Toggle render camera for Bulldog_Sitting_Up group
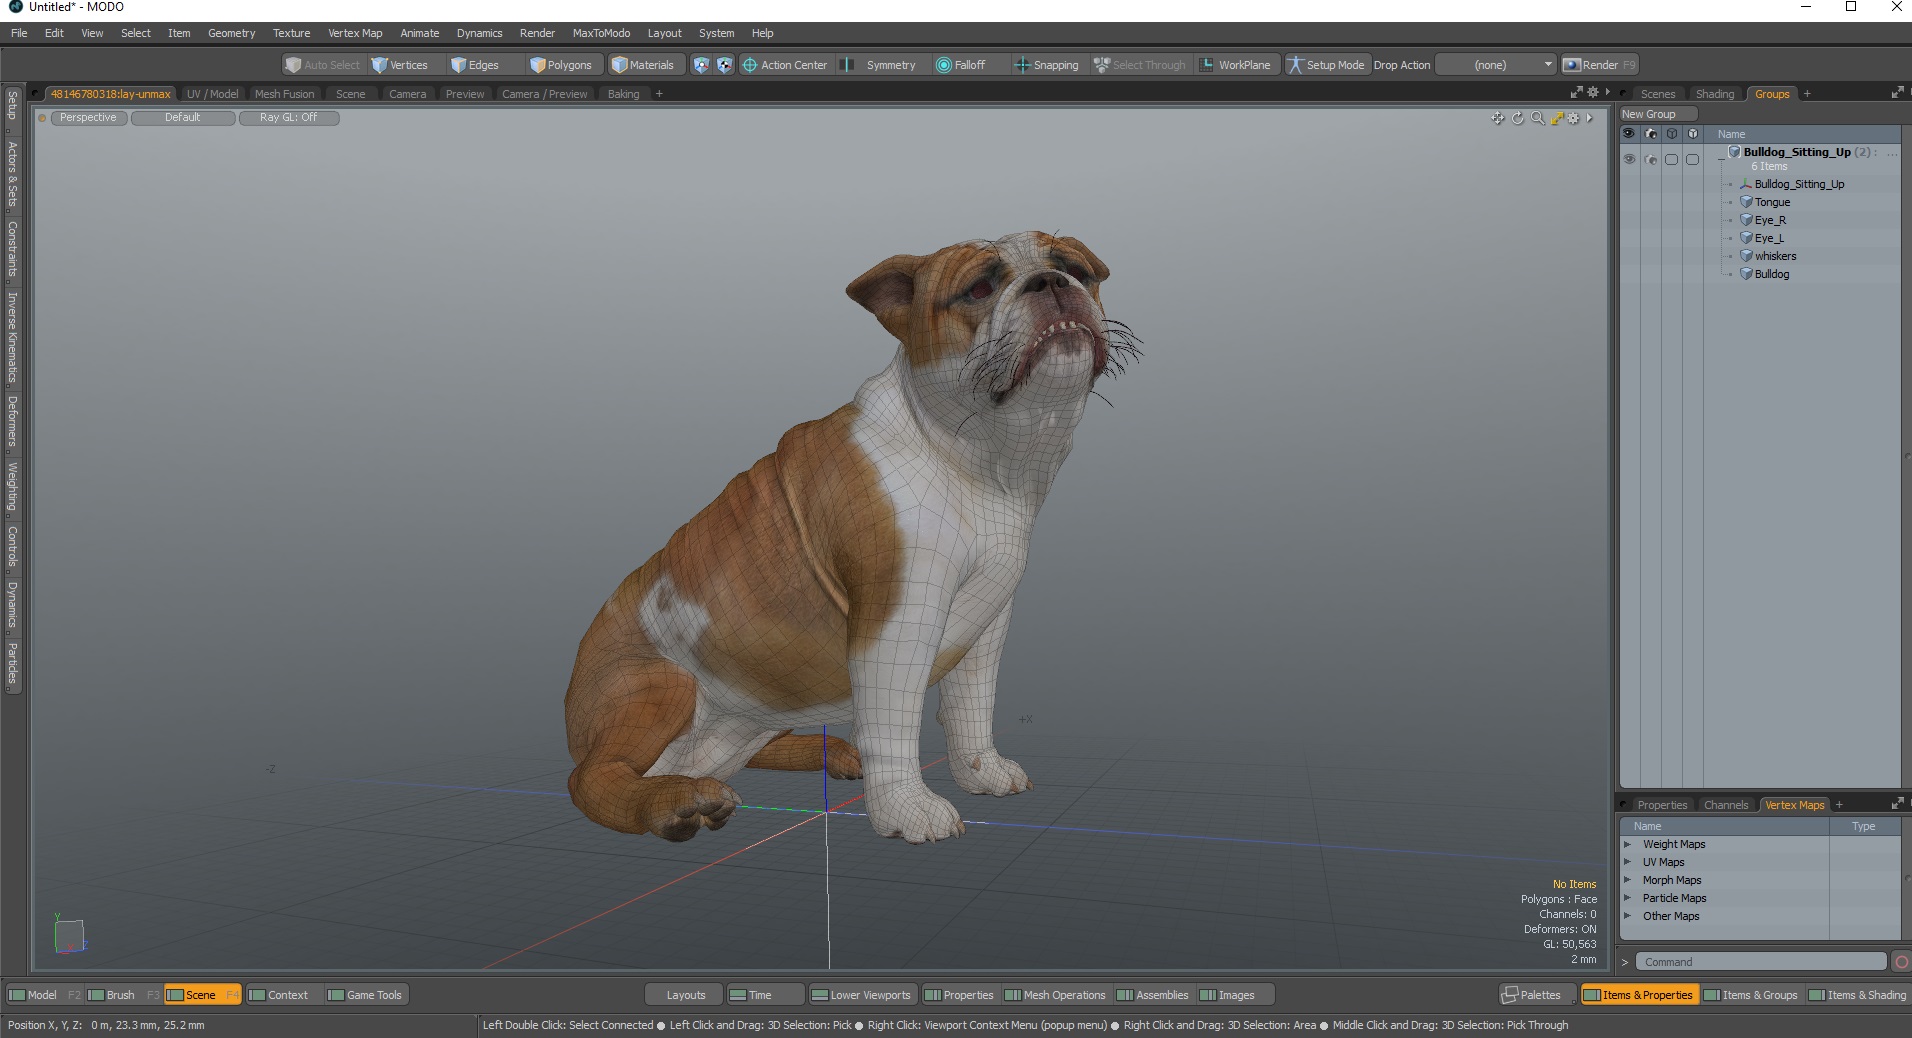This screenshot has width=1912, height=1038. (1650, 160)
